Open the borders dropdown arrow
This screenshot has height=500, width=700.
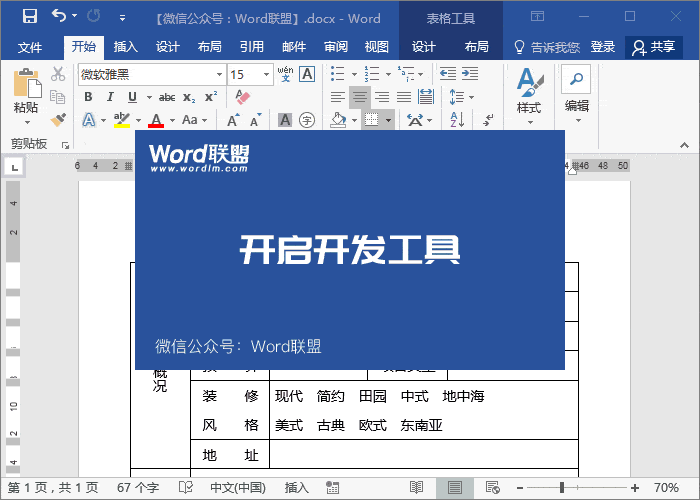[x=388, y=120]
